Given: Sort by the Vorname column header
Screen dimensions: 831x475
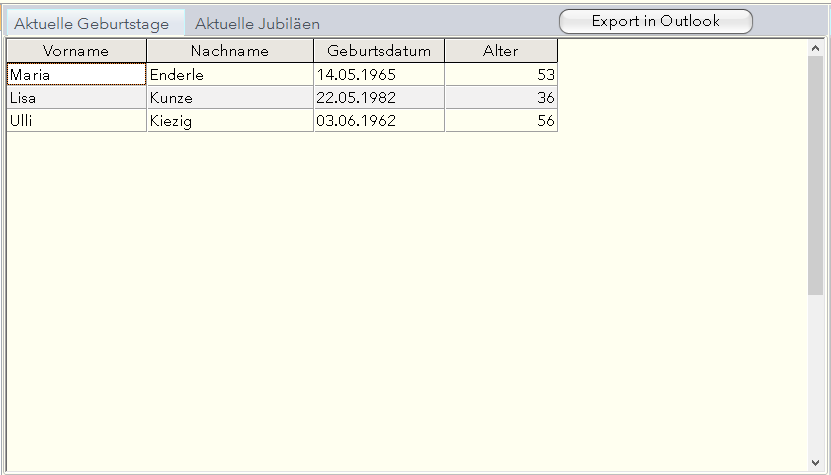Looking at the screenshot, I should point(76,51).
